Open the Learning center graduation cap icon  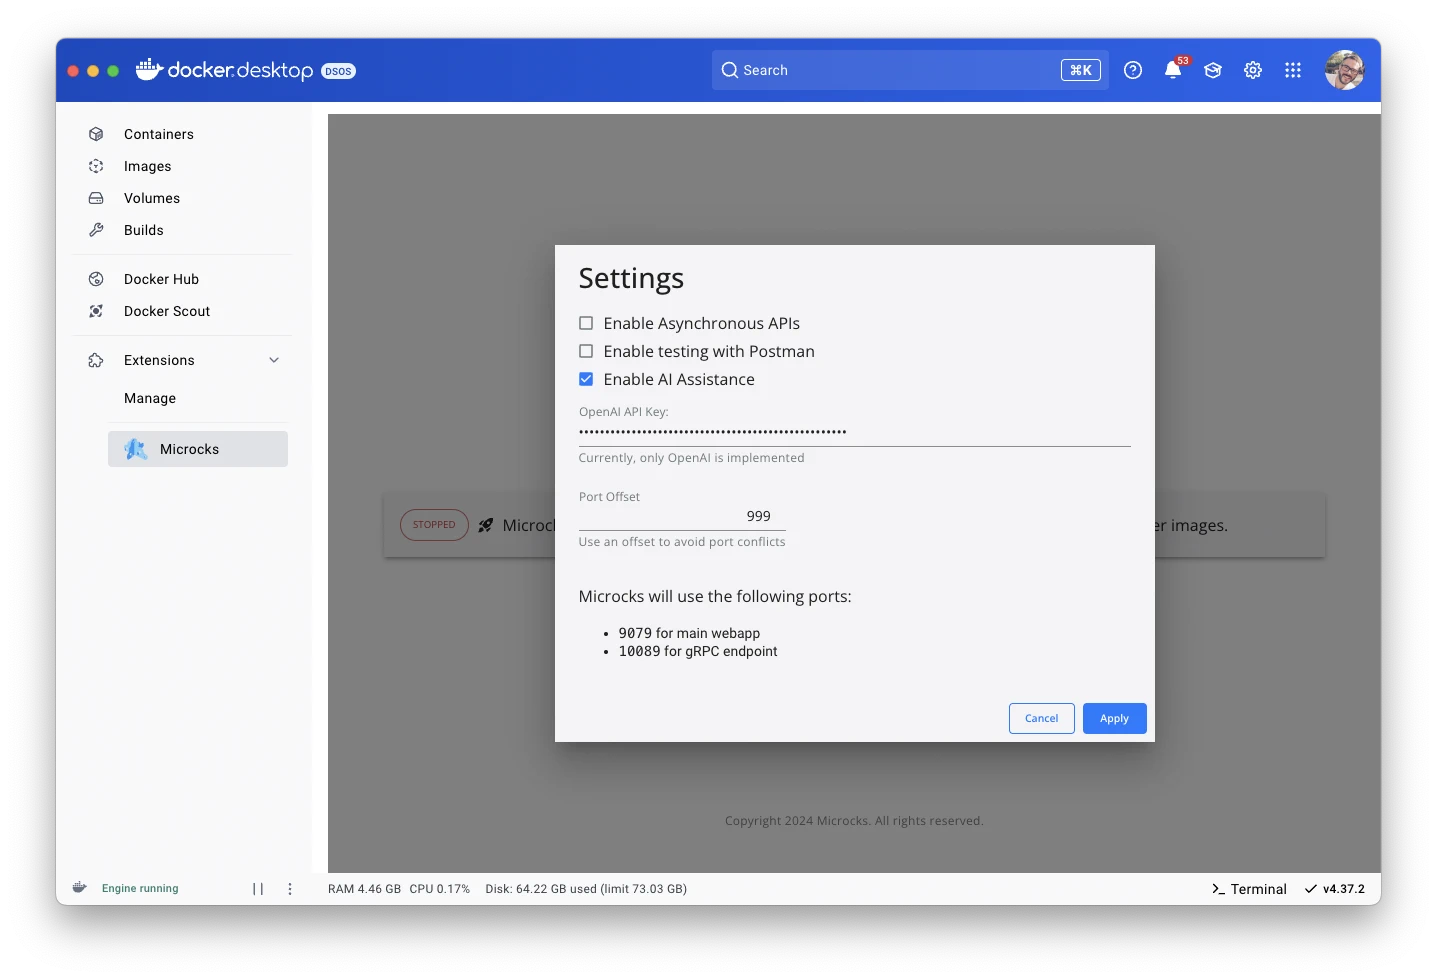[x=1213, y=70]
